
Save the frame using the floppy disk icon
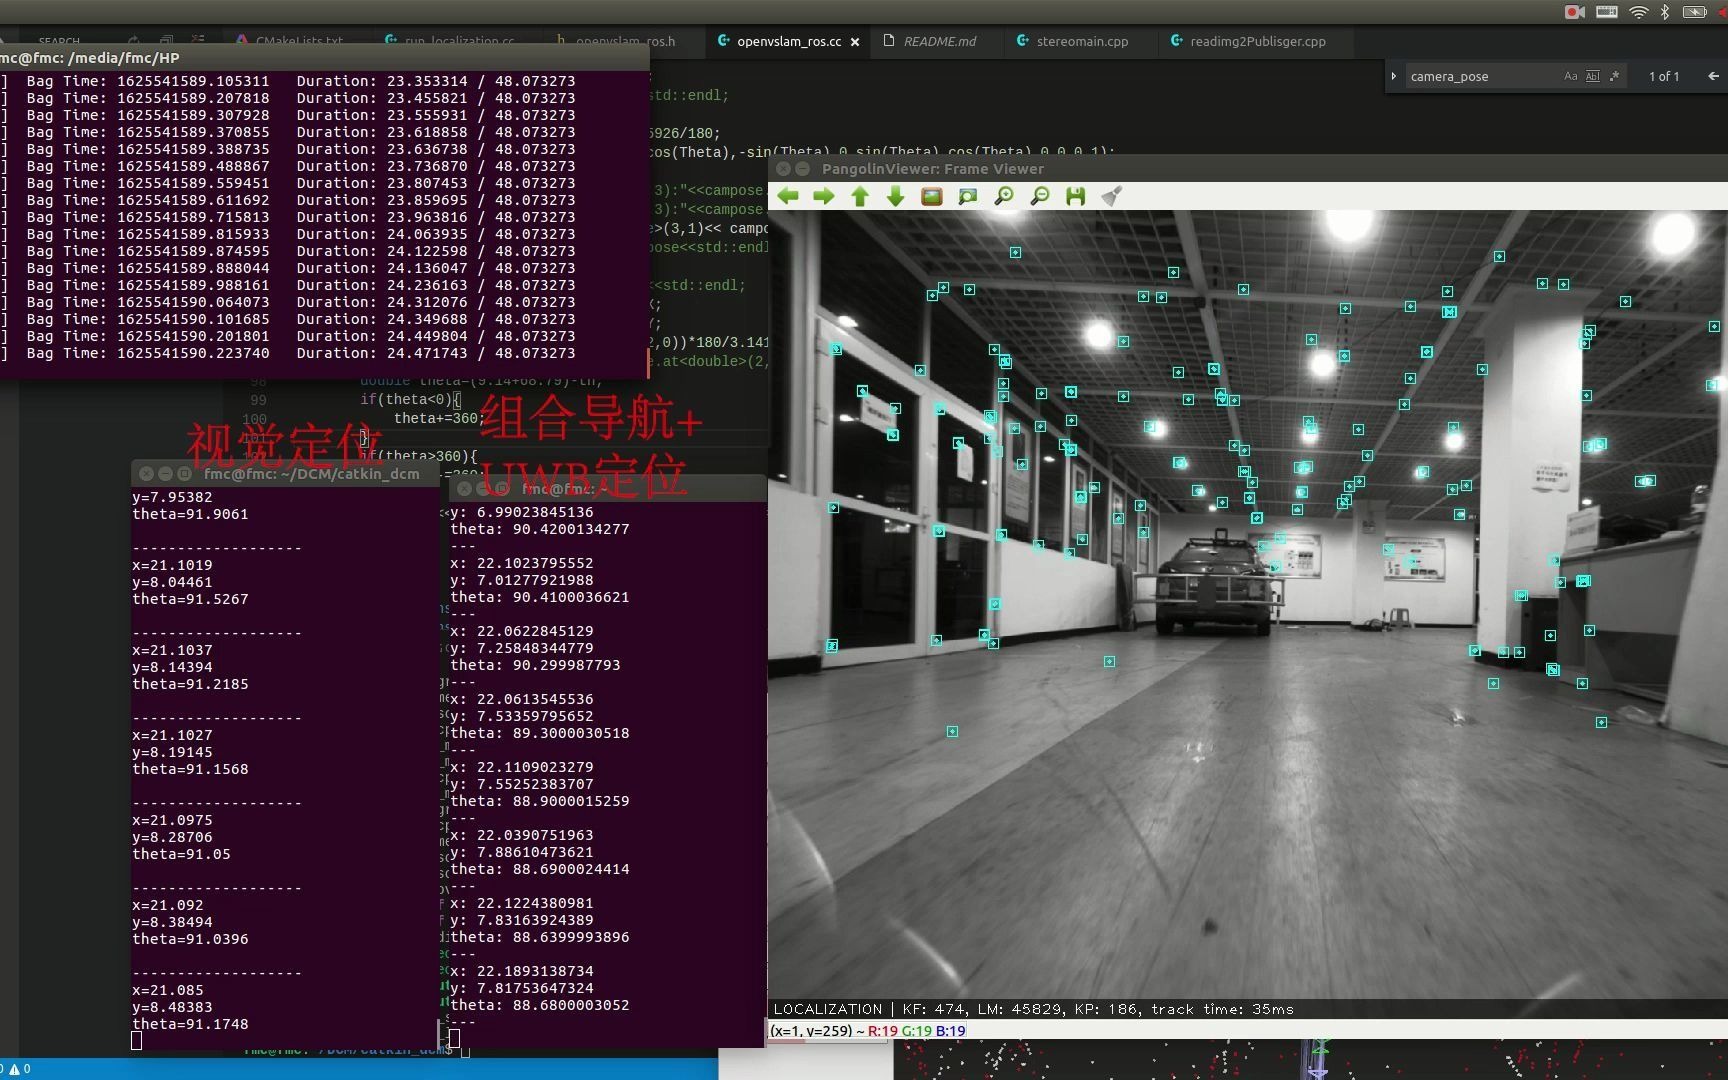pos(1076,196)
